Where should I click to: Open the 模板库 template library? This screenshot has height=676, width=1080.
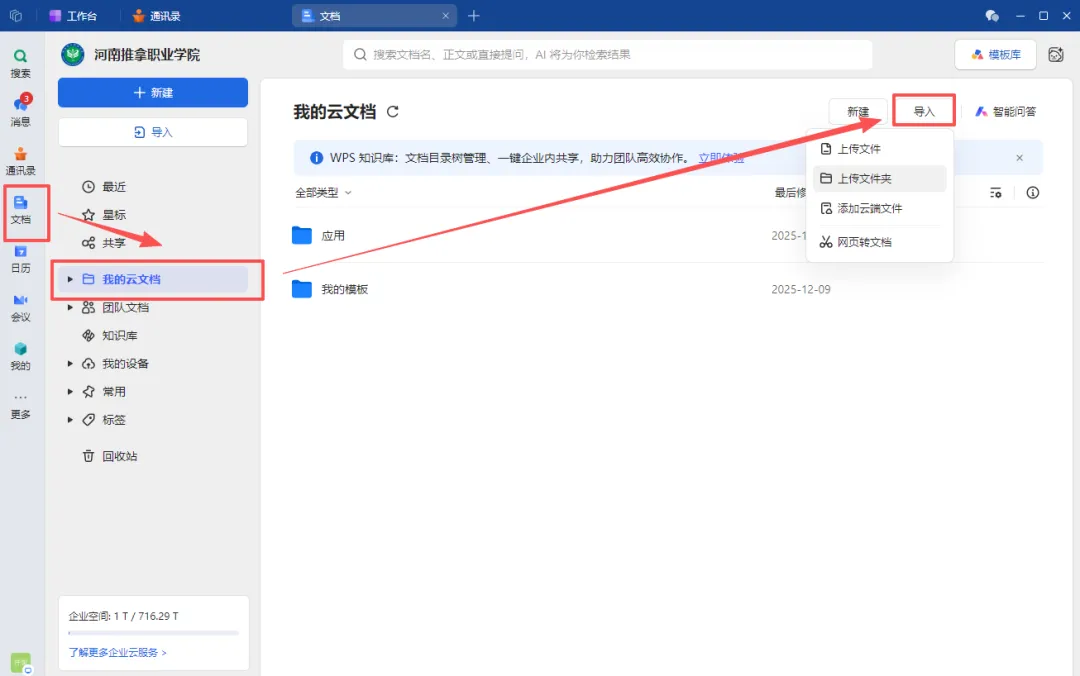click(995, 54)
